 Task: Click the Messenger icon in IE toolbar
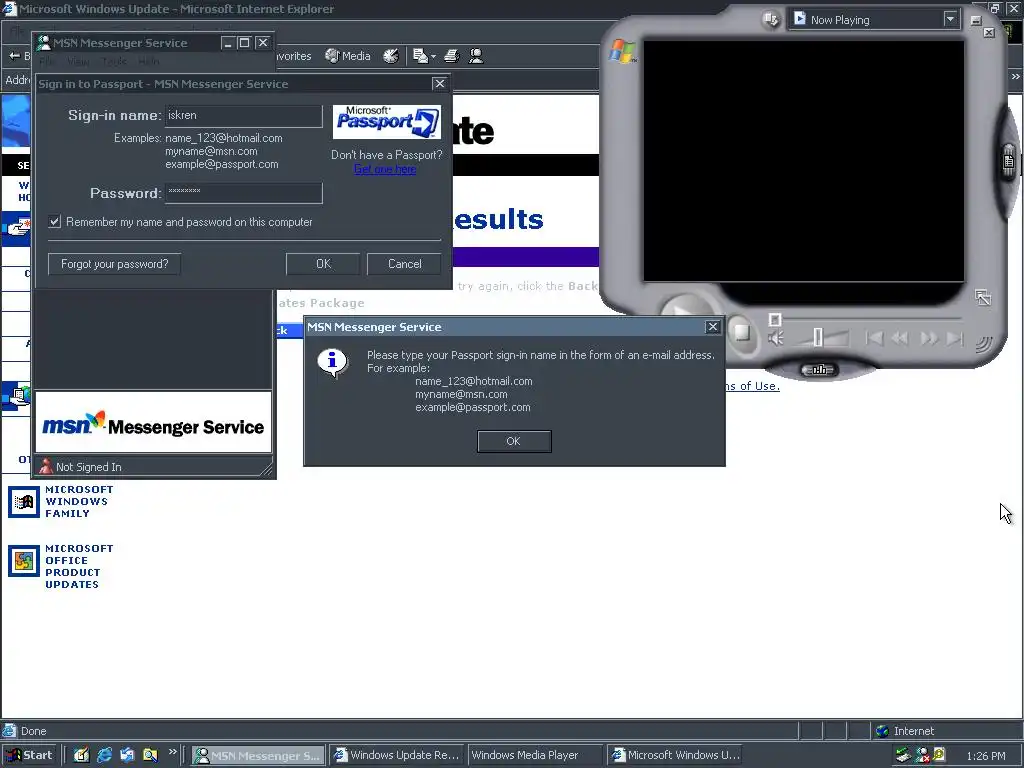476,56
